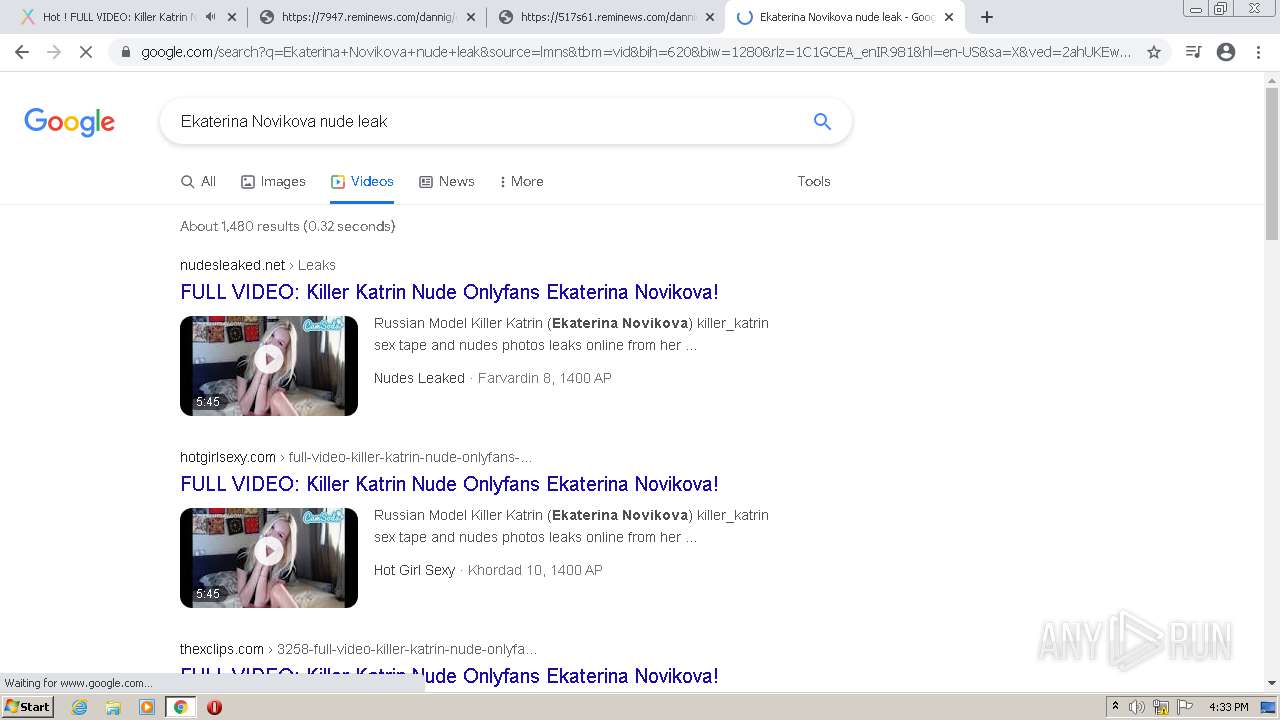Screen dimensions: 1280x720
Task: Click the red Opera-style taskbar icon
Action: point(214,707)
